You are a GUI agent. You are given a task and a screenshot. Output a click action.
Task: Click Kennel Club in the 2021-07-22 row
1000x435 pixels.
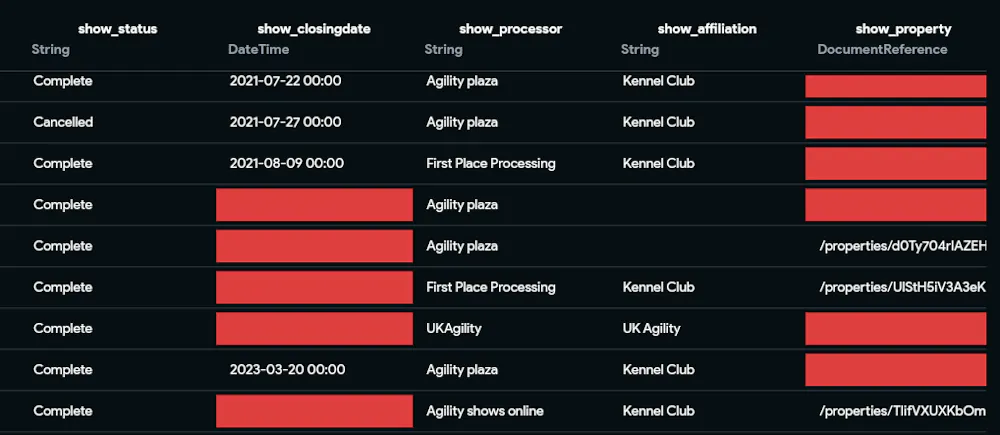click(x=658, y=81)
